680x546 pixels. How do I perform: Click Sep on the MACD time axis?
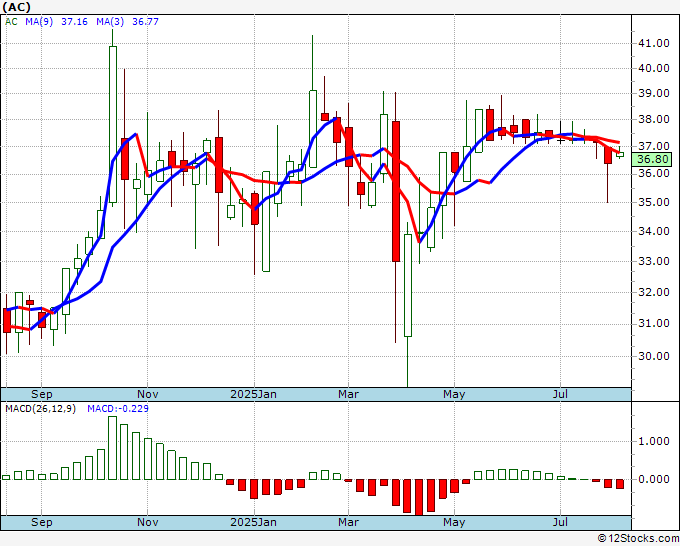tap(42, 522)
